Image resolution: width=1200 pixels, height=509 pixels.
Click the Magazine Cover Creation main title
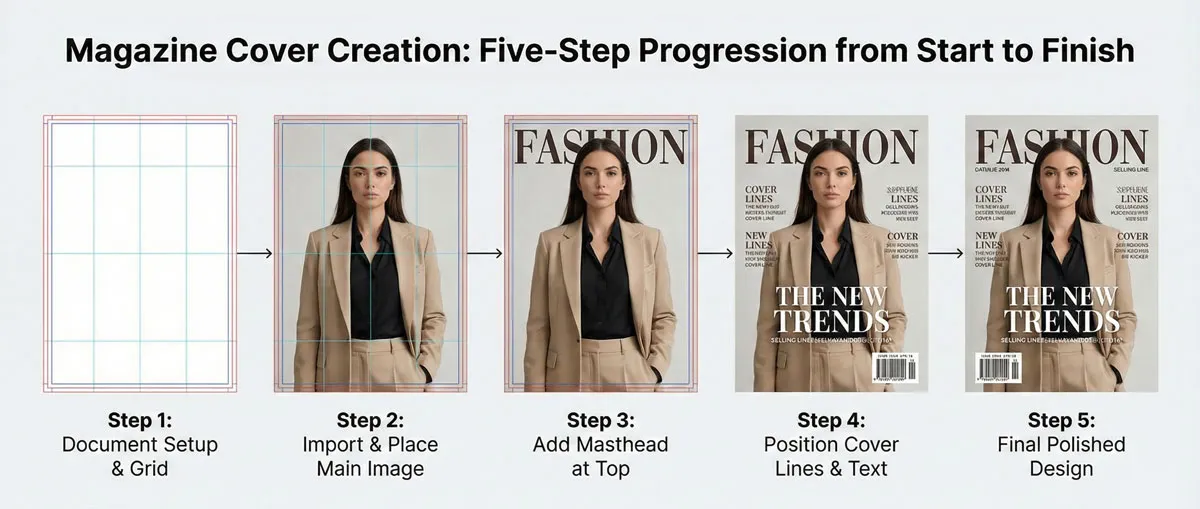pos(600,52)
